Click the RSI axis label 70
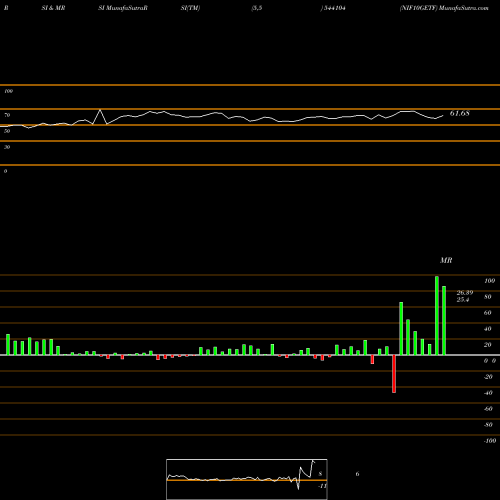The image size is (500, 500). point(7,115)
